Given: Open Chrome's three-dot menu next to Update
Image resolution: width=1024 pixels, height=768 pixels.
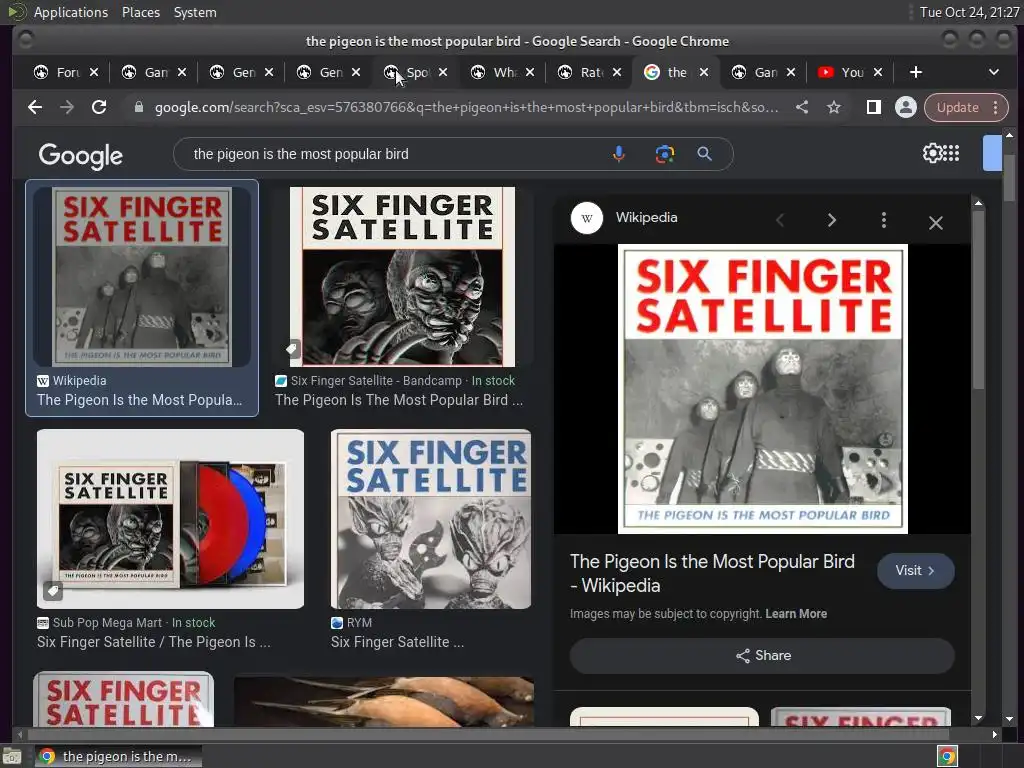Looking at the screenshot, I should [995, 107].
